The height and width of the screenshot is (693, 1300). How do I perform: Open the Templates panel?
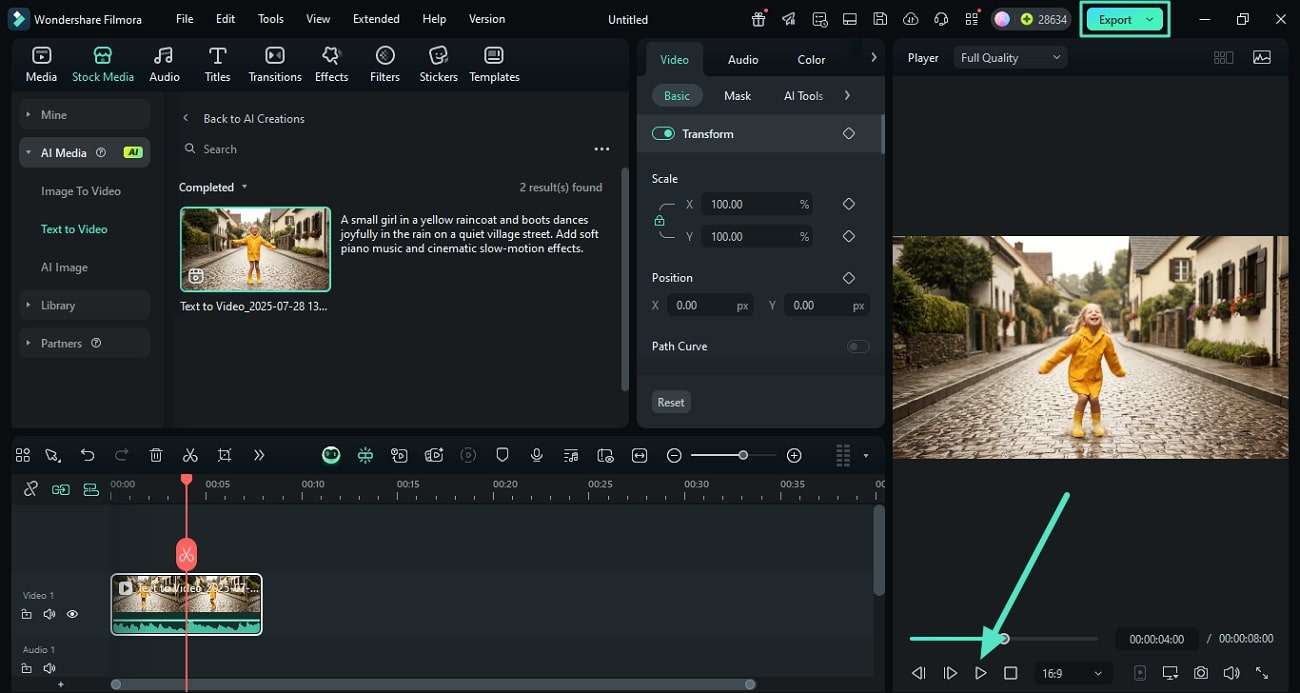tap(494, 64)
